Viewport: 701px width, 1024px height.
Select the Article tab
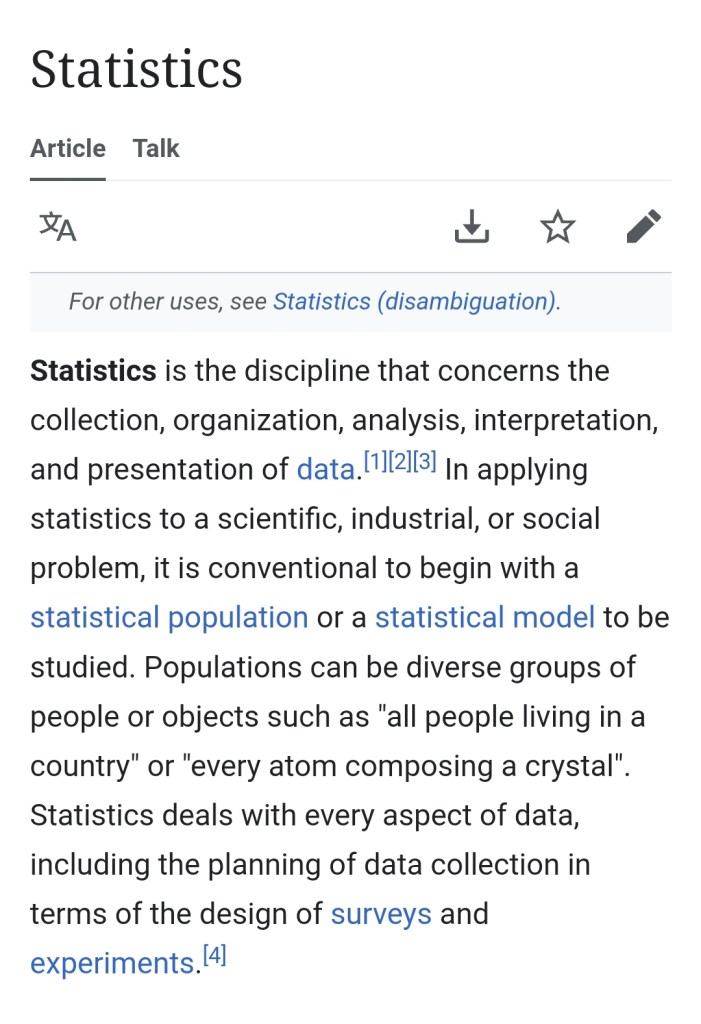68,148
